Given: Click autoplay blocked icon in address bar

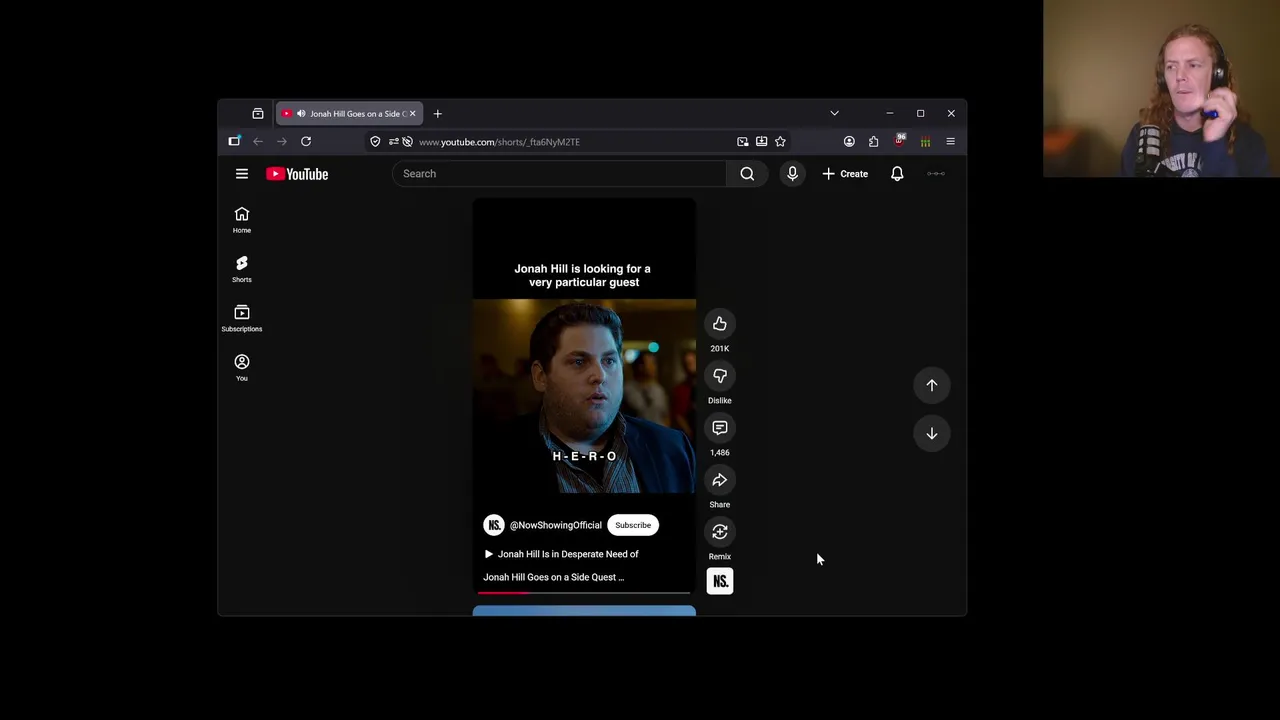Looking at the screenshot, I should 407,142.
